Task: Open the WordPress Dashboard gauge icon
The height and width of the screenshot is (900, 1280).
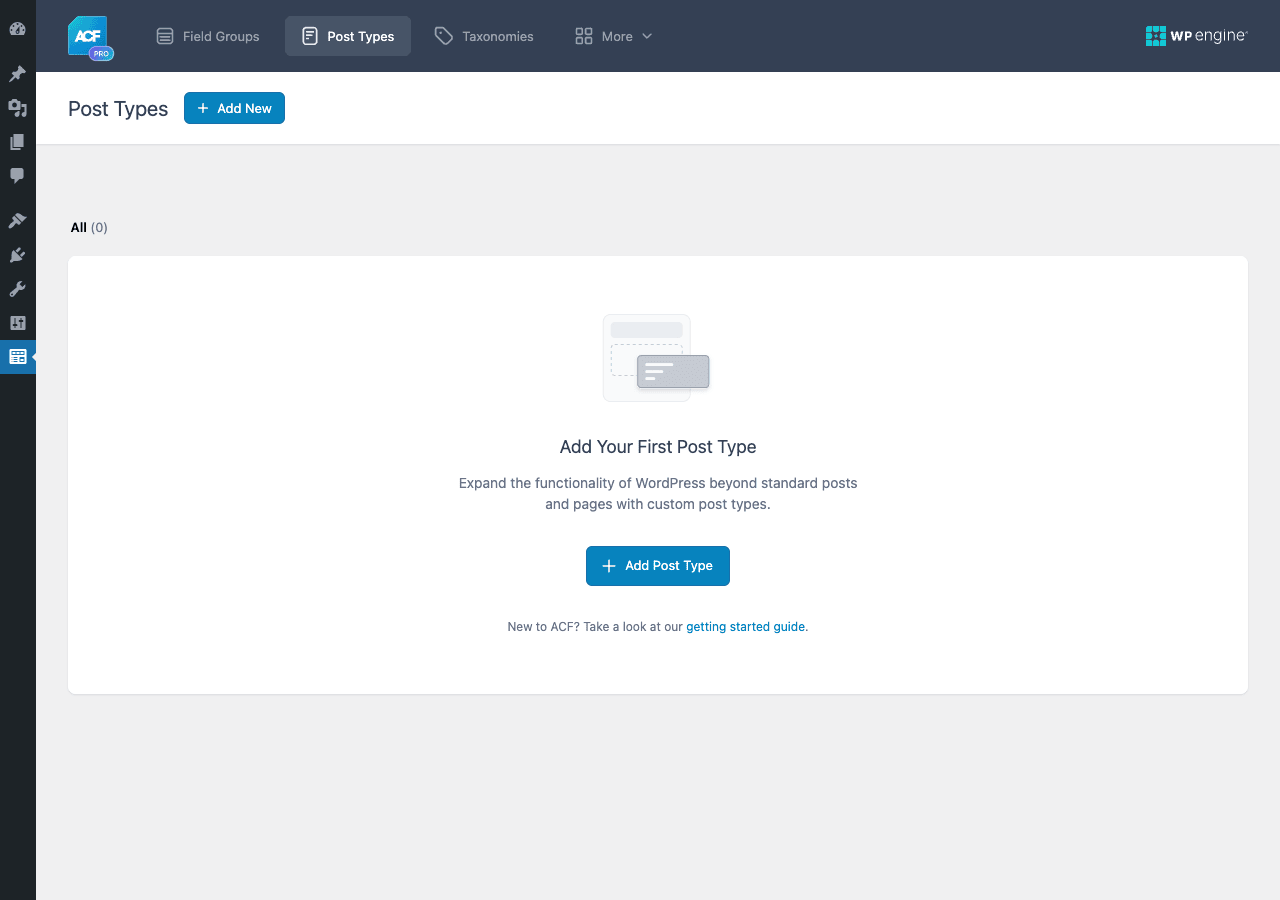Action: point(17,29)
